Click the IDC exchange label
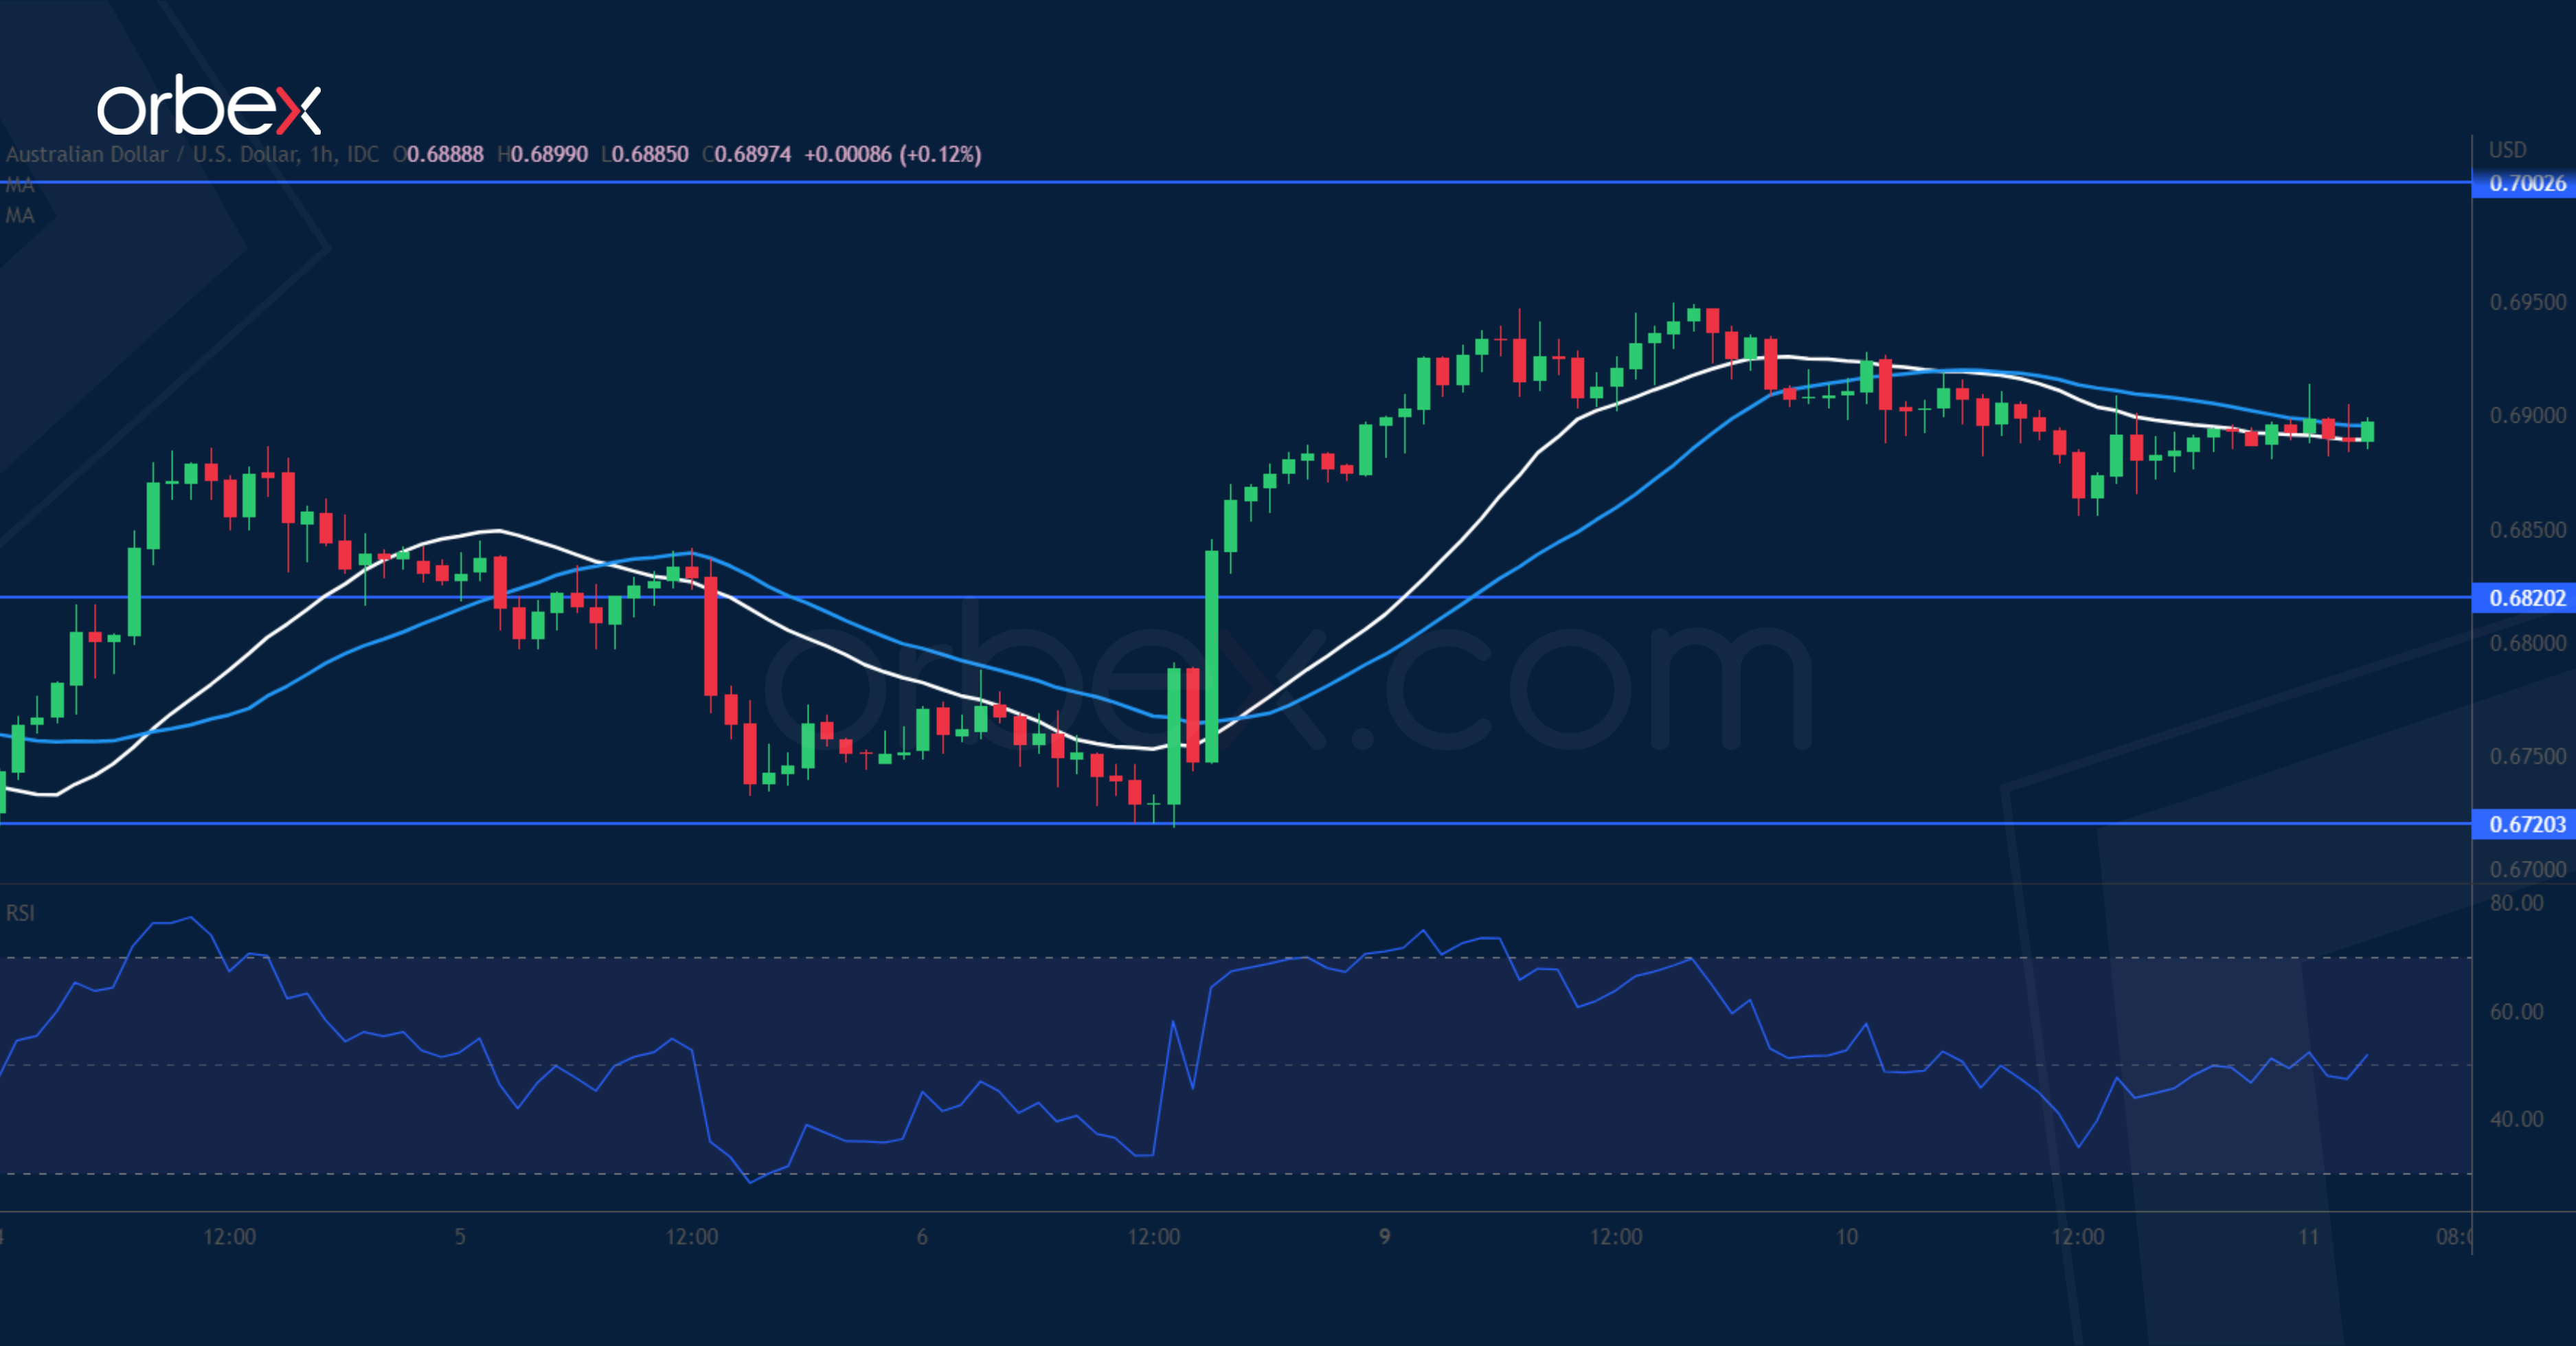The height and width of the screenshot is (1346, 2576). click(362, 155)
